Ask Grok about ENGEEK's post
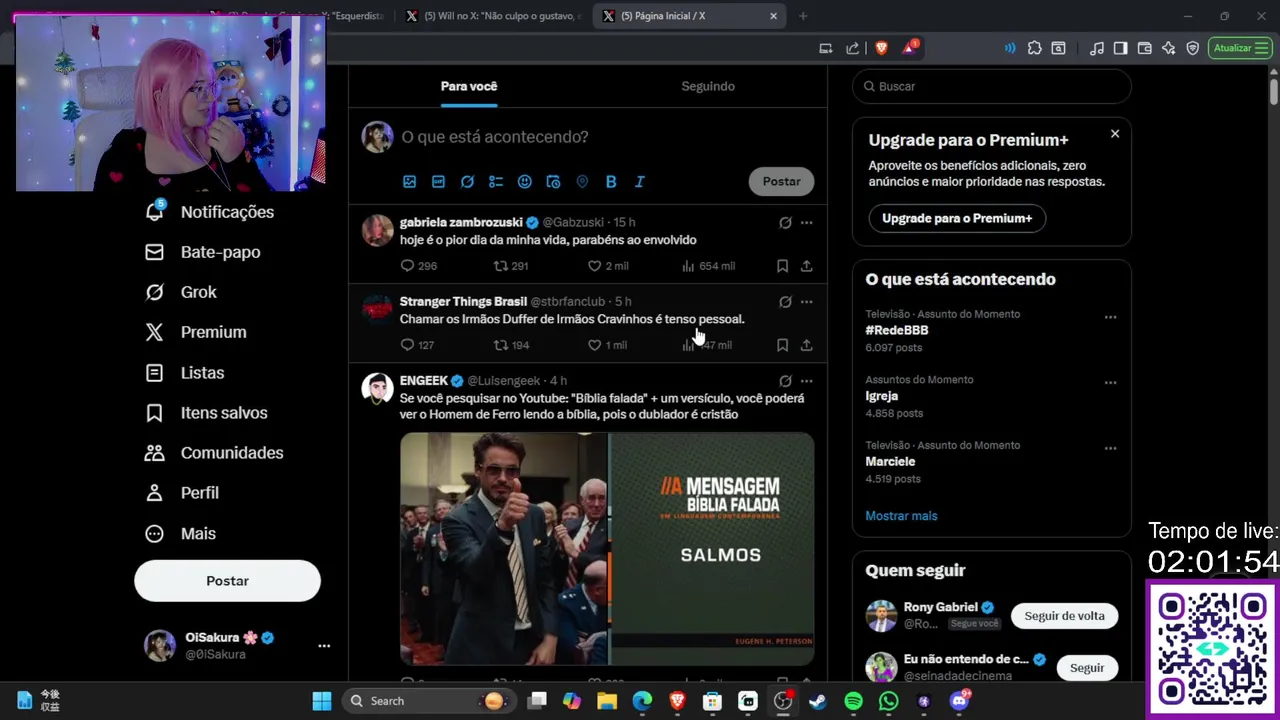Viewport: 1280px width, 720px height. (785, 381)
